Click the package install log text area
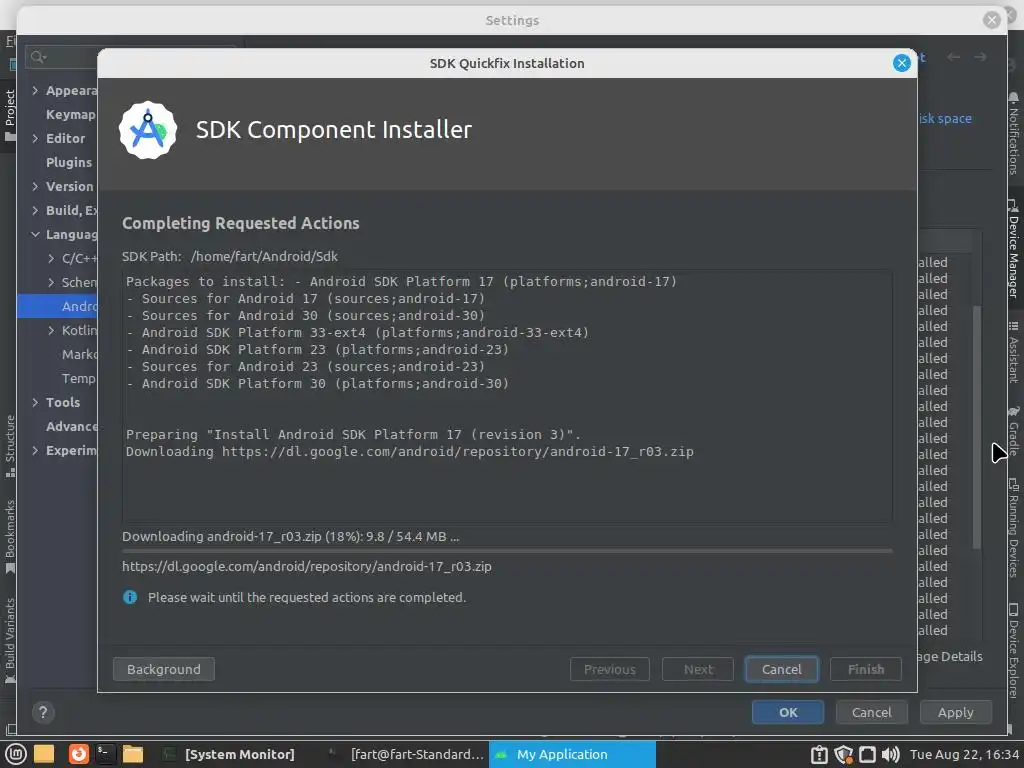This screenshot has height=768, width=1024. [507, 396]
